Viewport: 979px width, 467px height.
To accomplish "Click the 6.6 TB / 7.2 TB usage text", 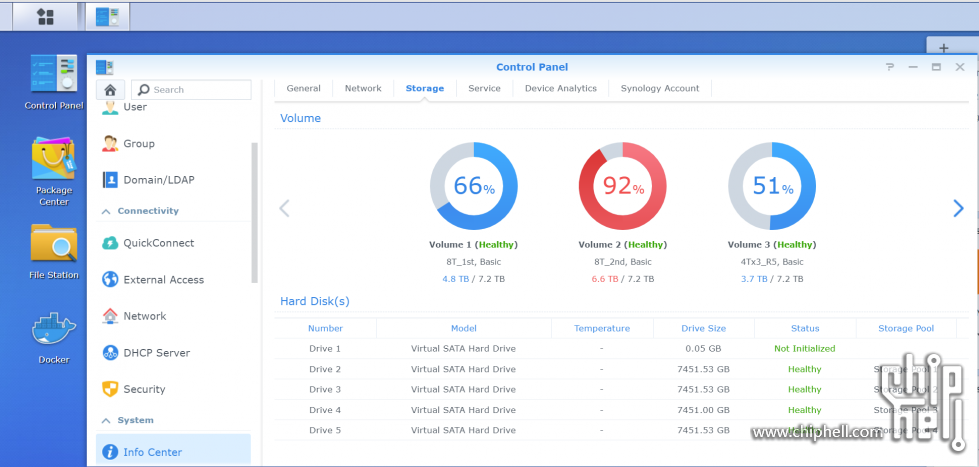I will point(622,279).
